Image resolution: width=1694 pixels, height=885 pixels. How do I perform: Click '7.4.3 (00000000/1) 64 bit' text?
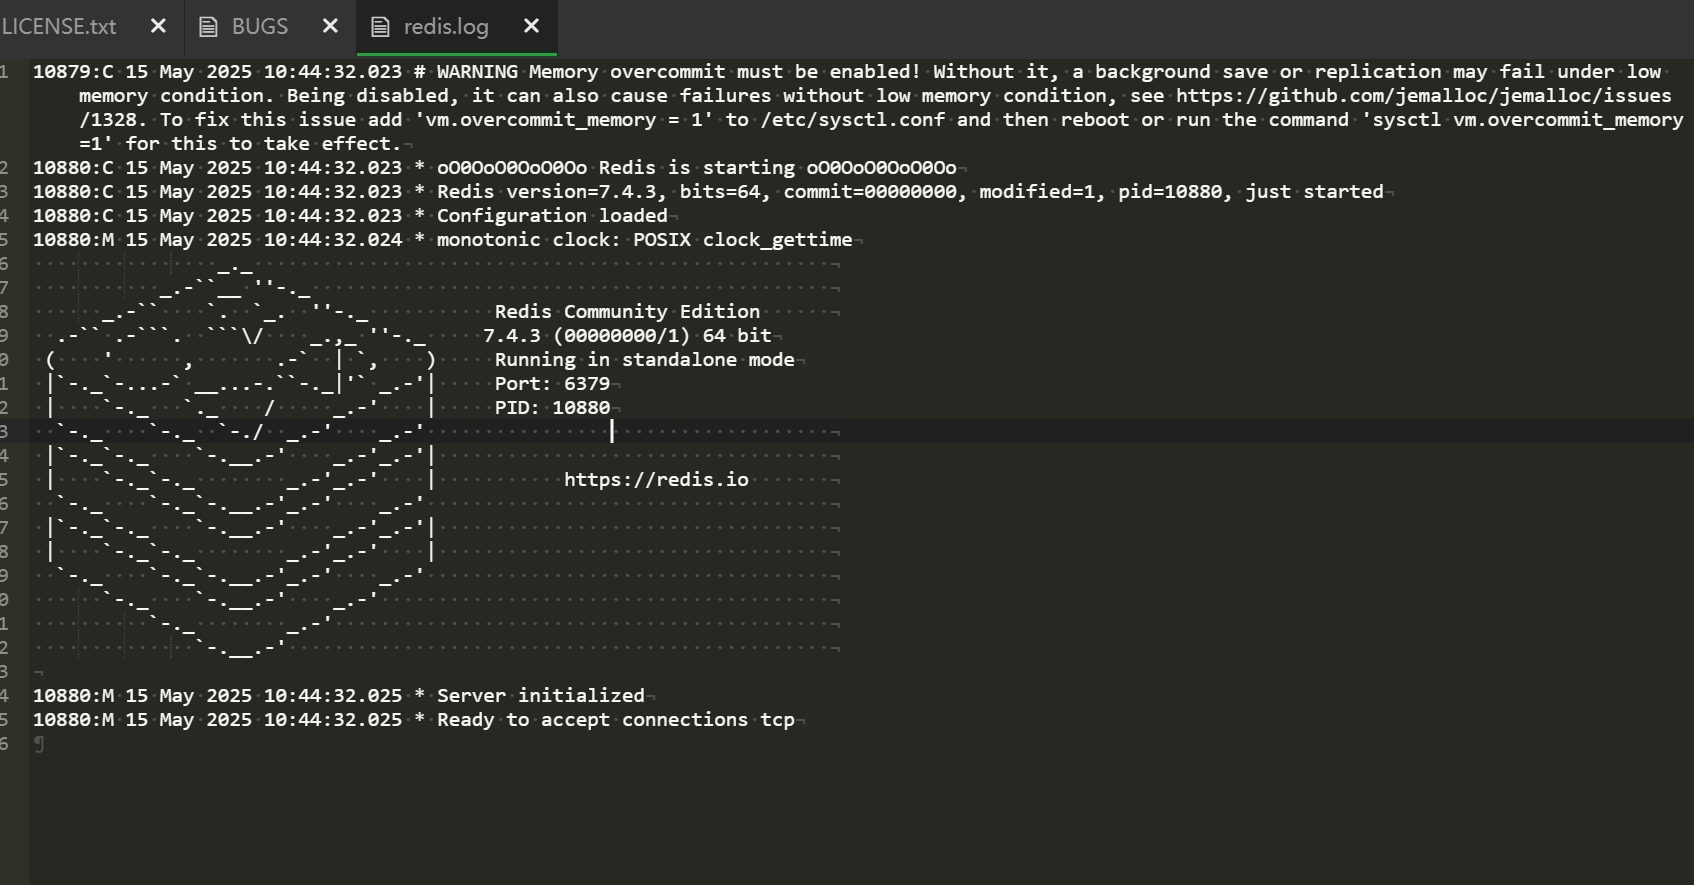tap(628, 336)
